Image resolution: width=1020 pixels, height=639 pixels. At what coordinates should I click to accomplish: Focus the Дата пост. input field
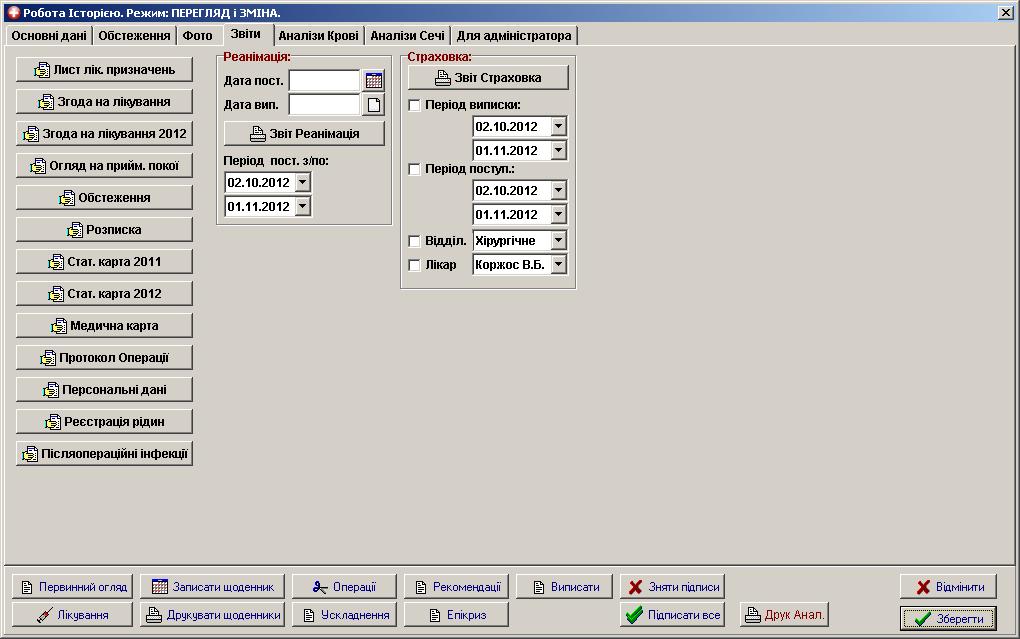(x=324, y=81)
